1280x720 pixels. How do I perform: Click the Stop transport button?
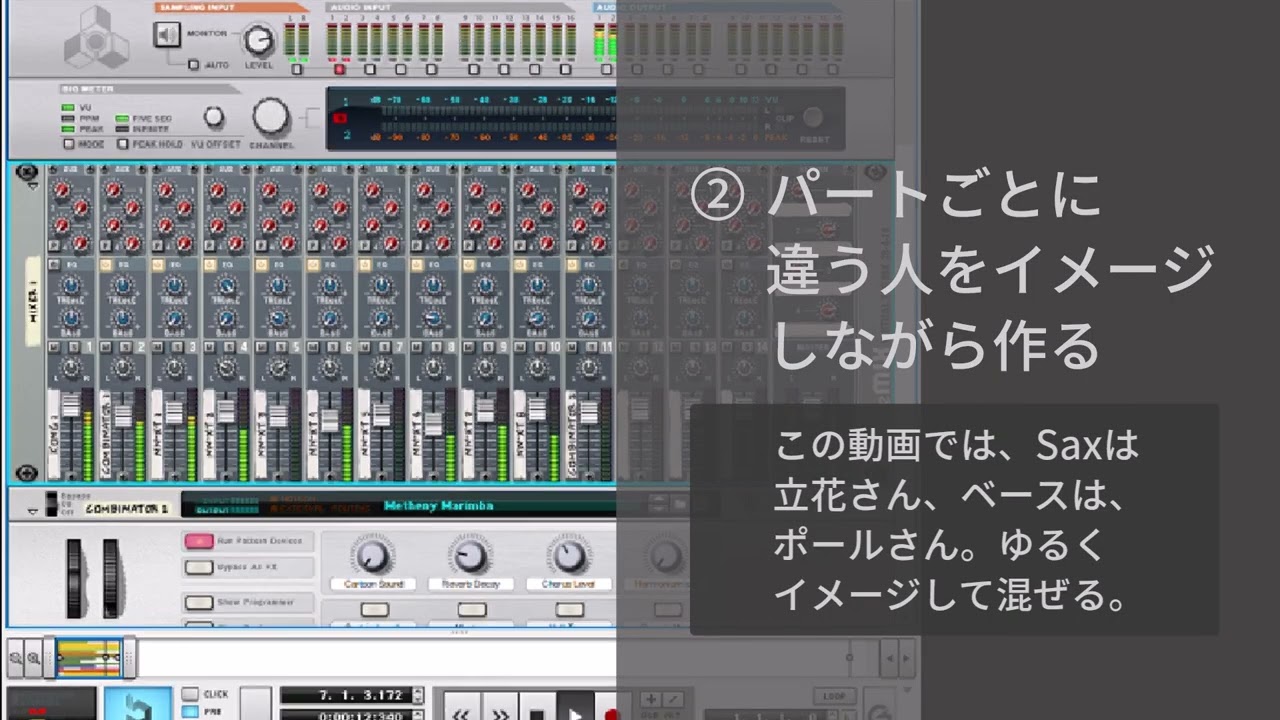point(536,708)
